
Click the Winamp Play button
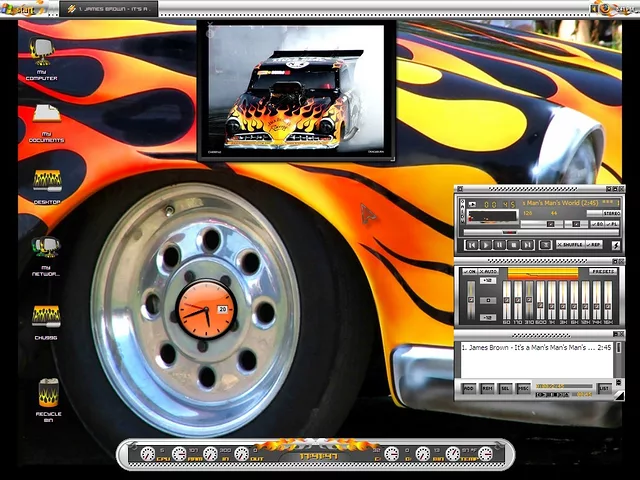point(486,244)
